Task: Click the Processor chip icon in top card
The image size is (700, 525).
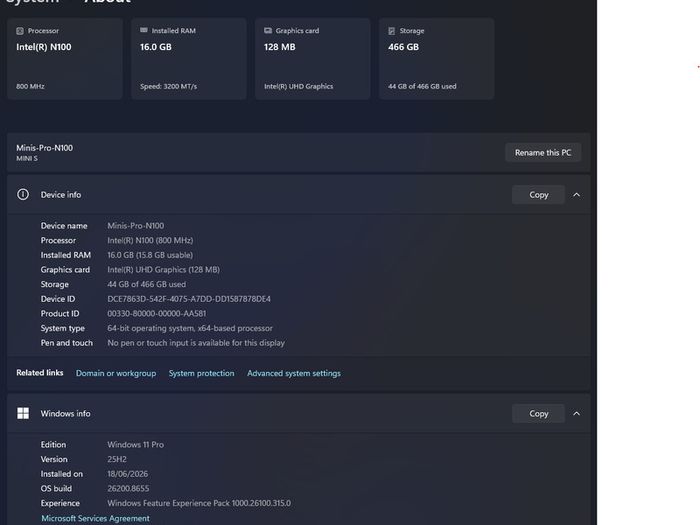Action: point(20,31)
